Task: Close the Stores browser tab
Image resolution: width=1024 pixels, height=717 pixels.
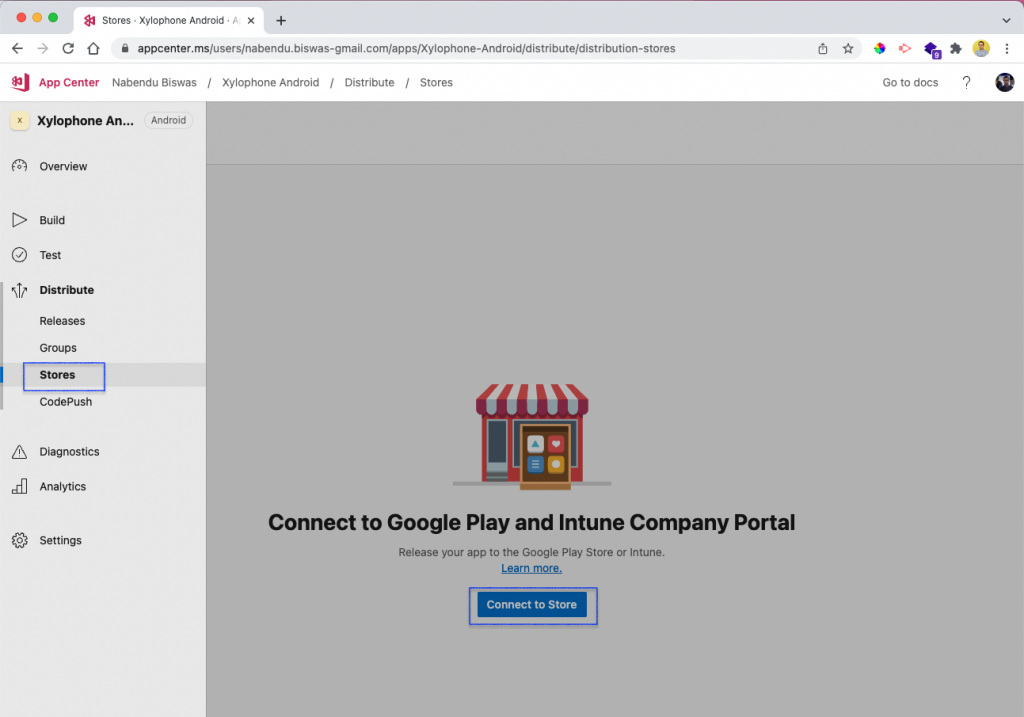Action: click(251, 21)
